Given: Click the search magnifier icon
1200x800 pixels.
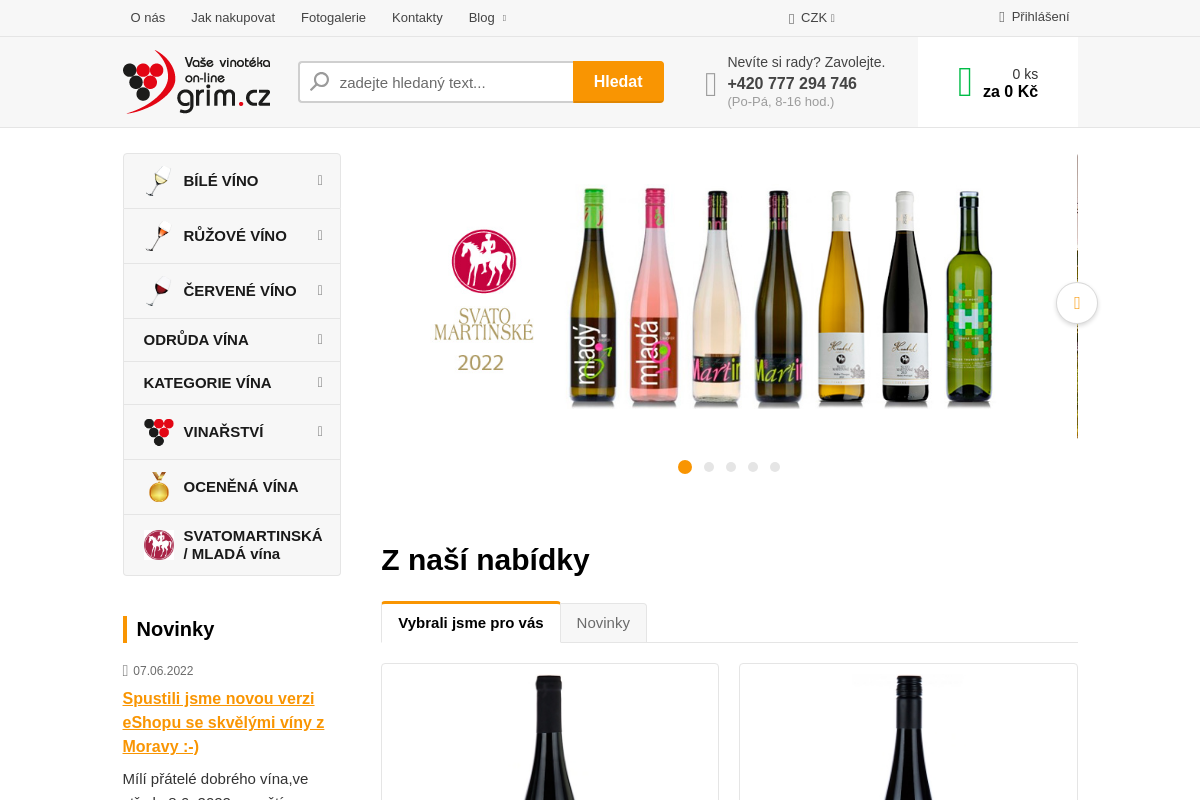Looking at the screenshot, I should click(318, 82).
